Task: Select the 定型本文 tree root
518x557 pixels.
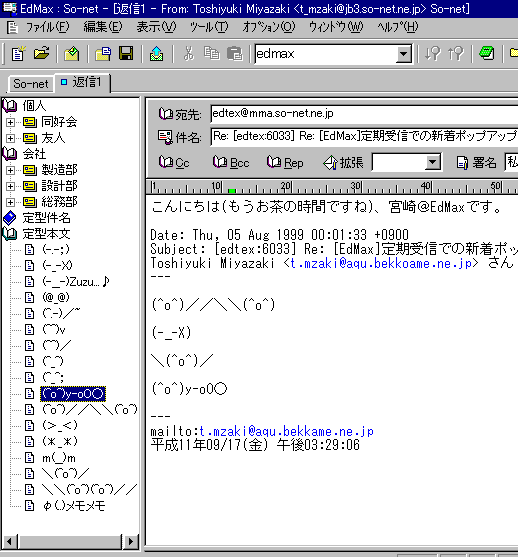Action: [x=46, y=234]
